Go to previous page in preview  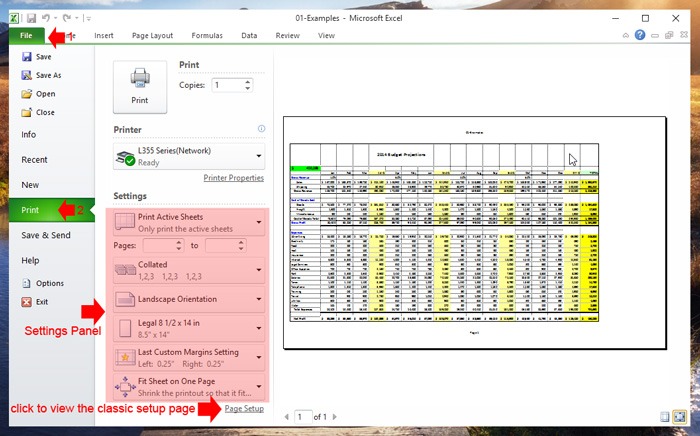[287, 417]
